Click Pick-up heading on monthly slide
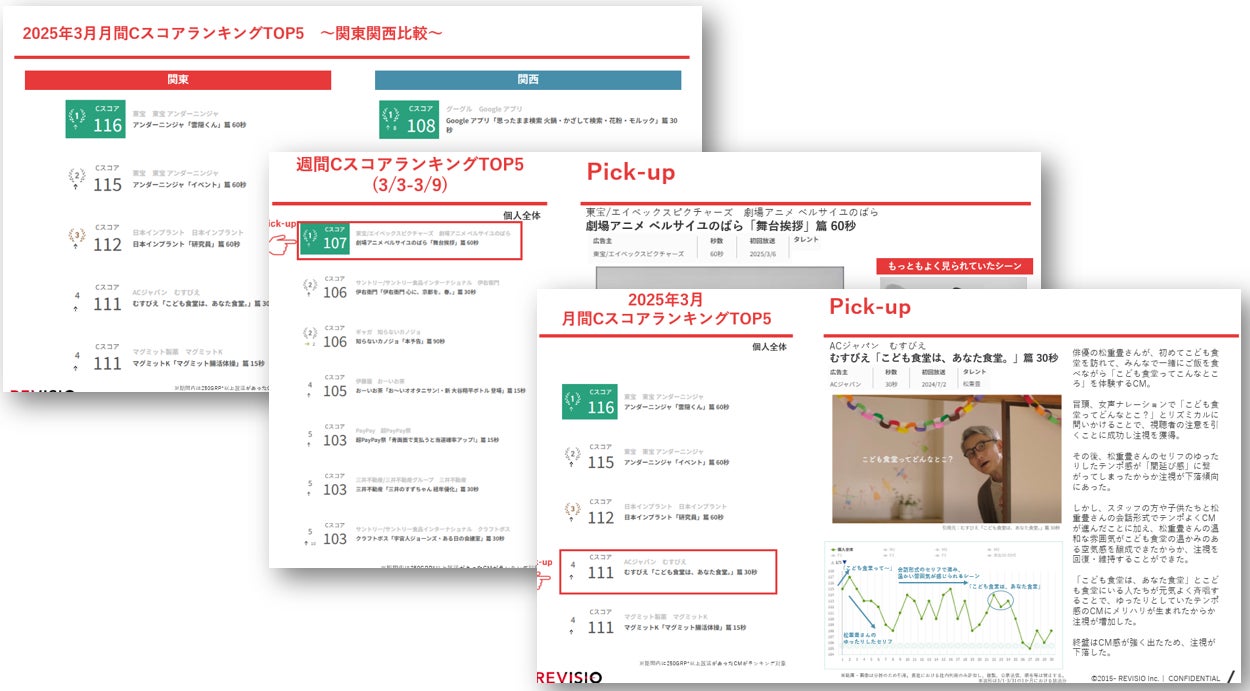1250x691 pixels. coord(870,306)
